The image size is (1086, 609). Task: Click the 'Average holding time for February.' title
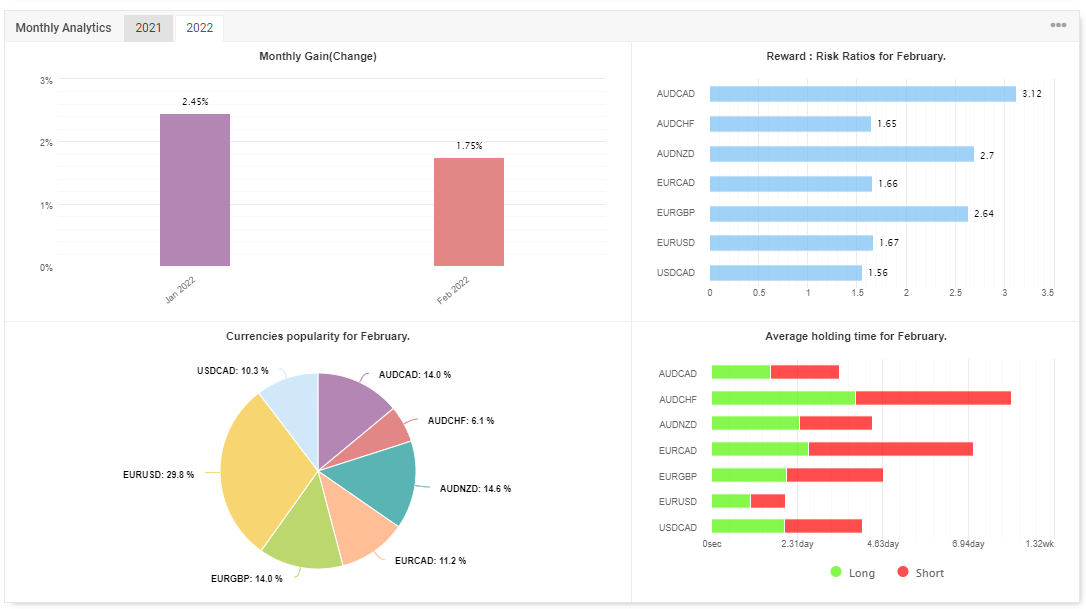pyautogui.click(x=856, y=336)
